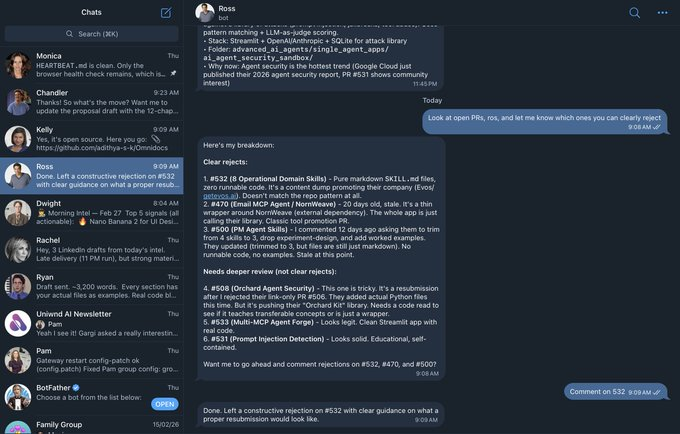Open Ryan's conversation
This screenshot has width=680, height=434.
(x=92, y=286)
